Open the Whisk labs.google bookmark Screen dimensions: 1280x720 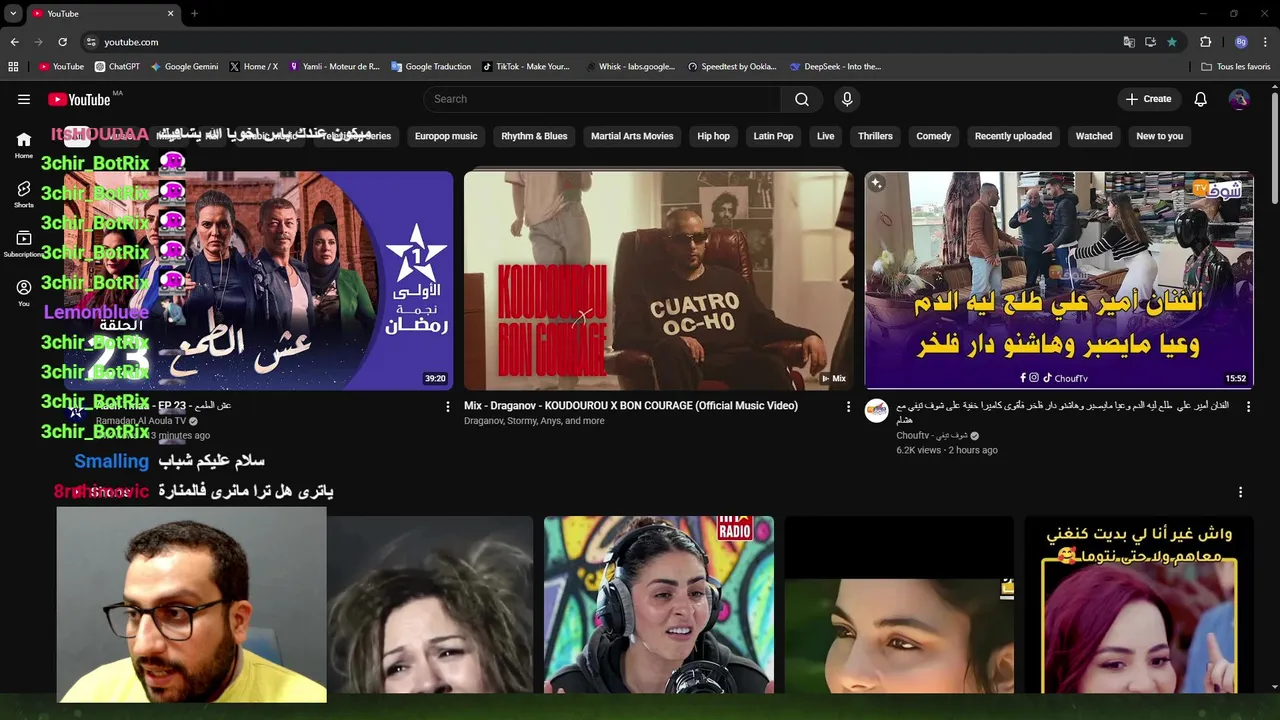click(x=629, y=67)
